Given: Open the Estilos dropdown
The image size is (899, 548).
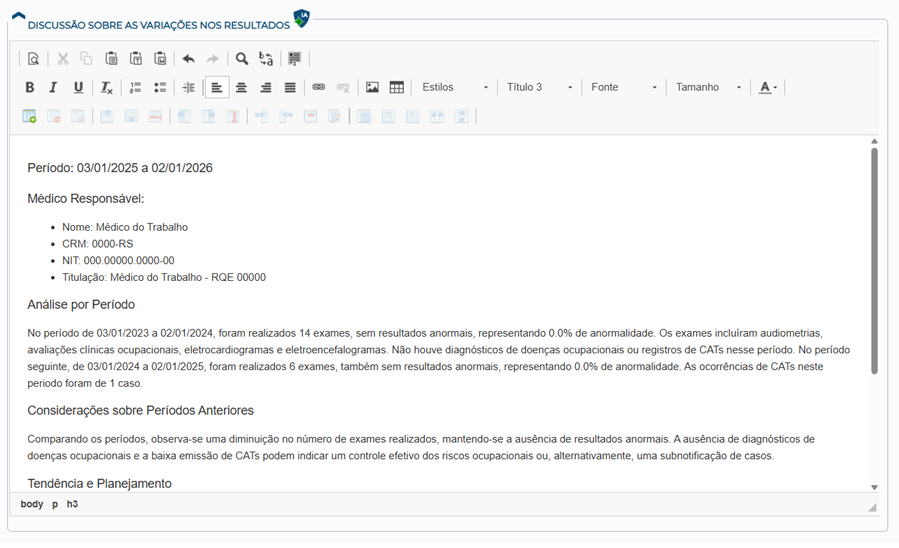Looking at the screenshot, I should [455, 88].
